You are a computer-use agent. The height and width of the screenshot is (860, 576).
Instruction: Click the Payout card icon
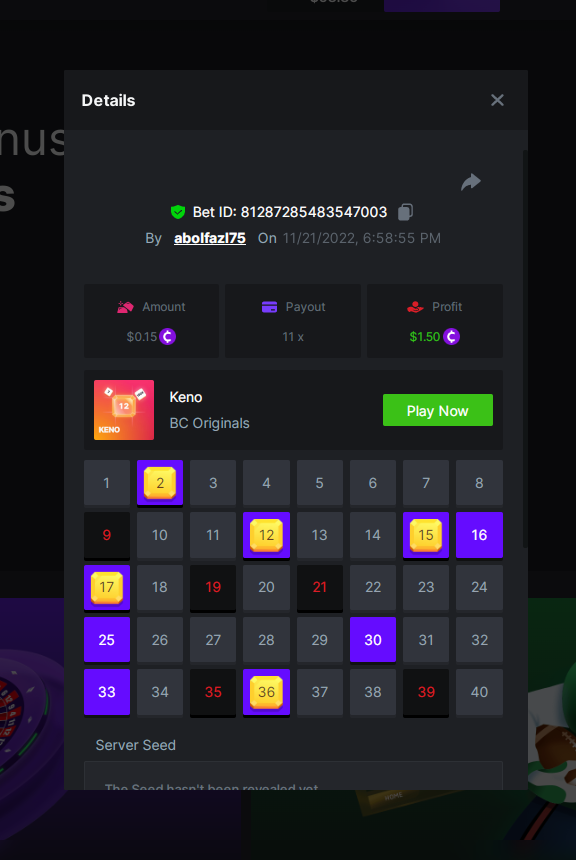(x=269, y=307)
